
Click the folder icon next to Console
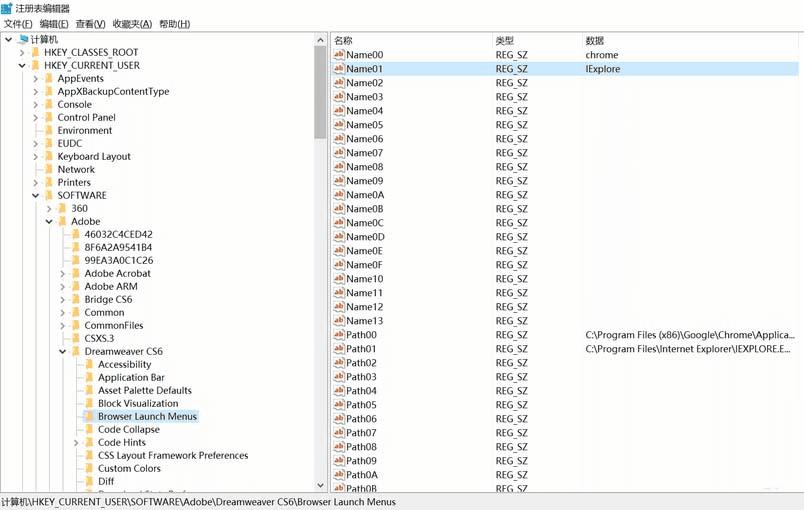(49, 104)
